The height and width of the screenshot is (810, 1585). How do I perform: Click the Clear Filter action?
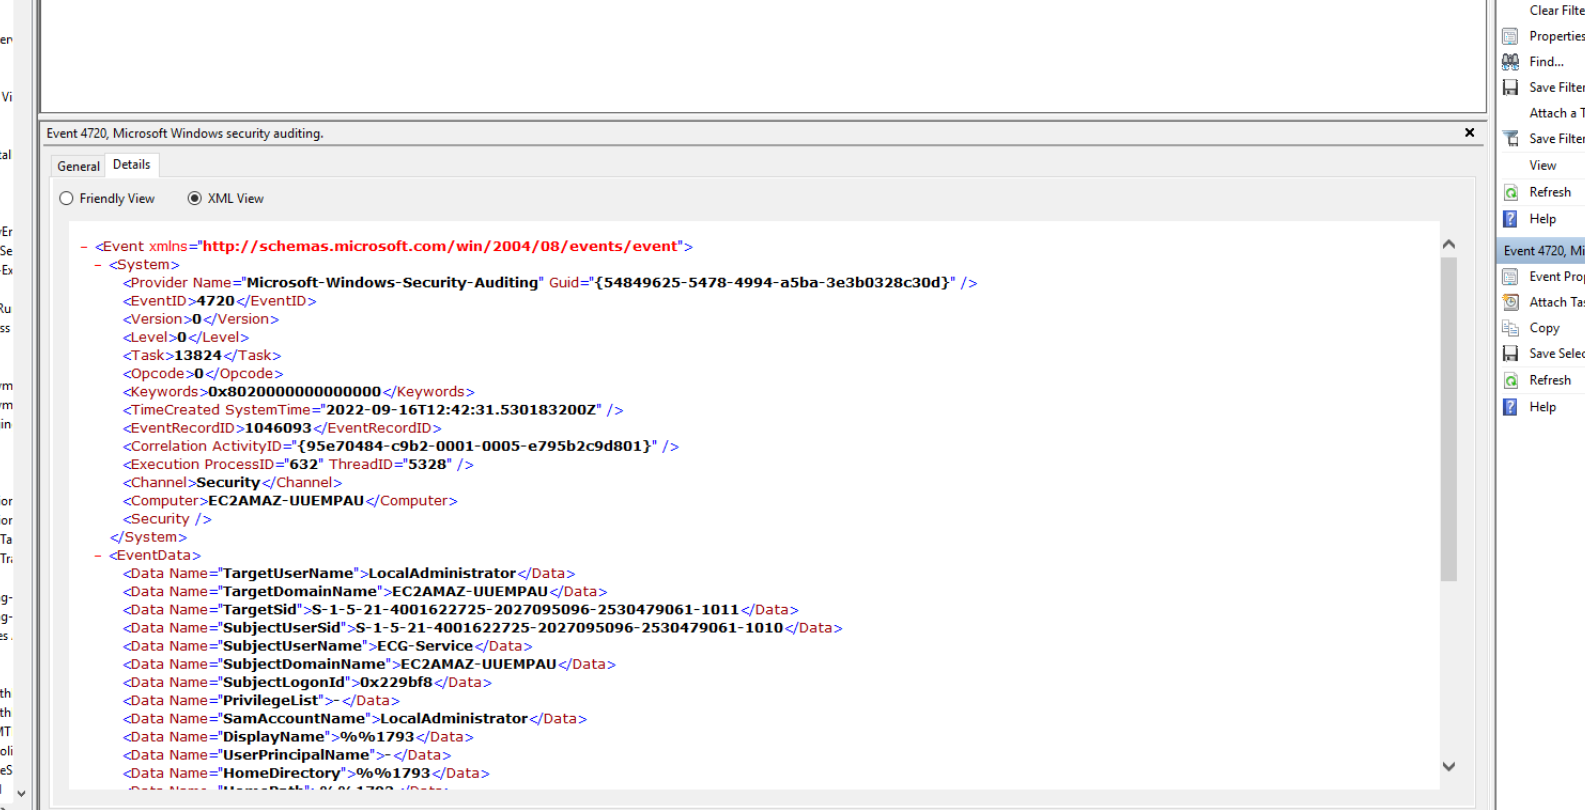[1555, 10]
